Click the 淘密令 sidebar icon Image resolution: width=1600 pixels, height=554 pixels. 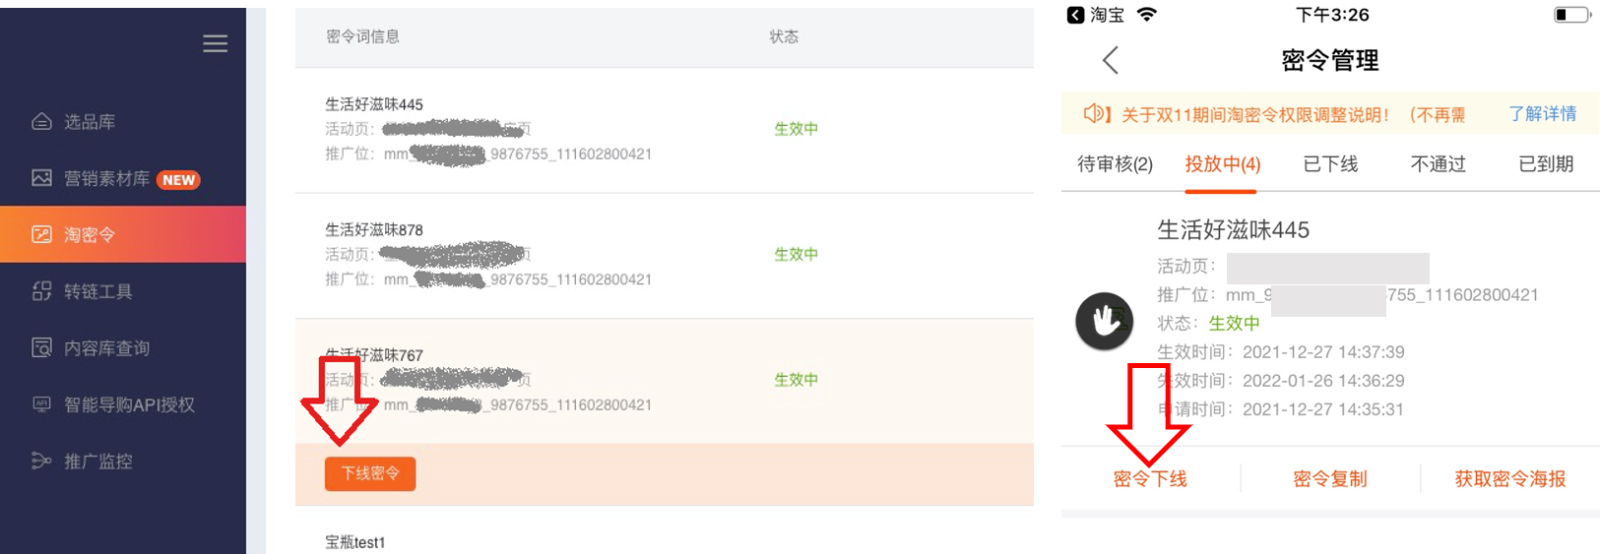[x=42, y=235]
